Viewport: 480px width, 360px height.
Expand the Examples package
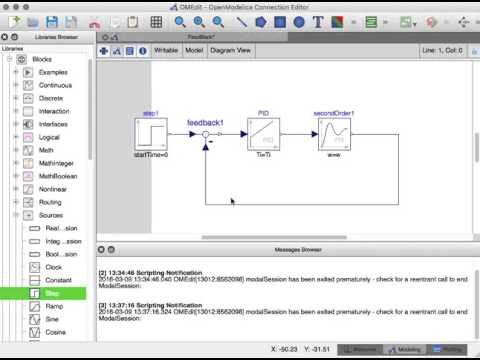(16, 72)
